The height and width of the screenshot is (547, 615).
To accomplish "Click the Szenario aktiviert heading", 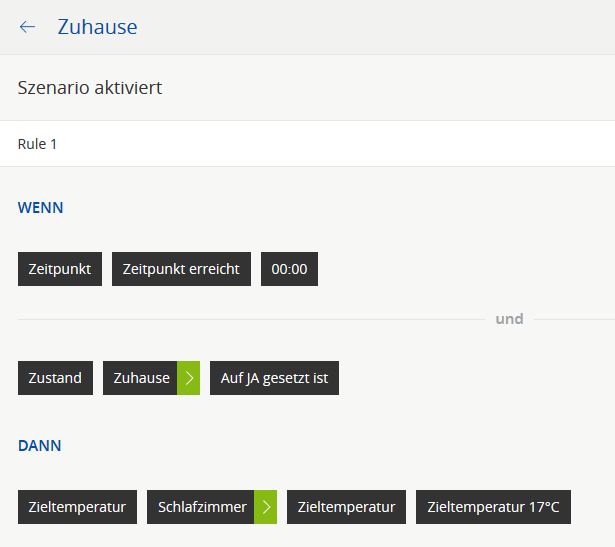I will click(x=90, y=87).
